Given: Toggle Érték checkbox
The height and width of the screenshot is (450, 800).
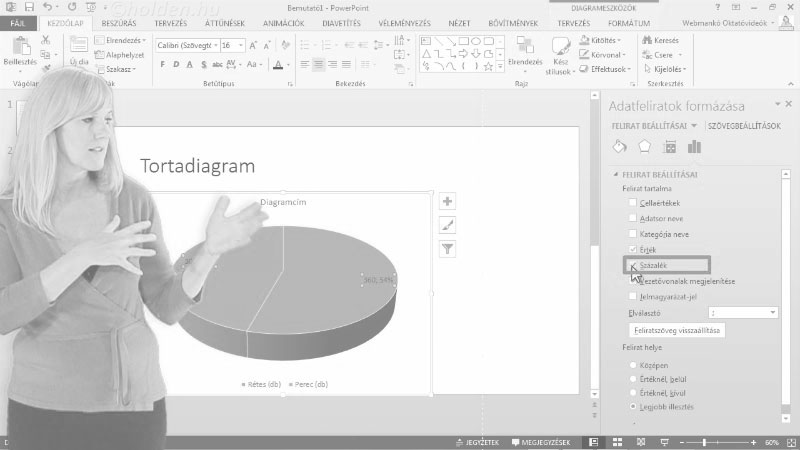Looking at the screenshot, I should (x=633, y=249).
